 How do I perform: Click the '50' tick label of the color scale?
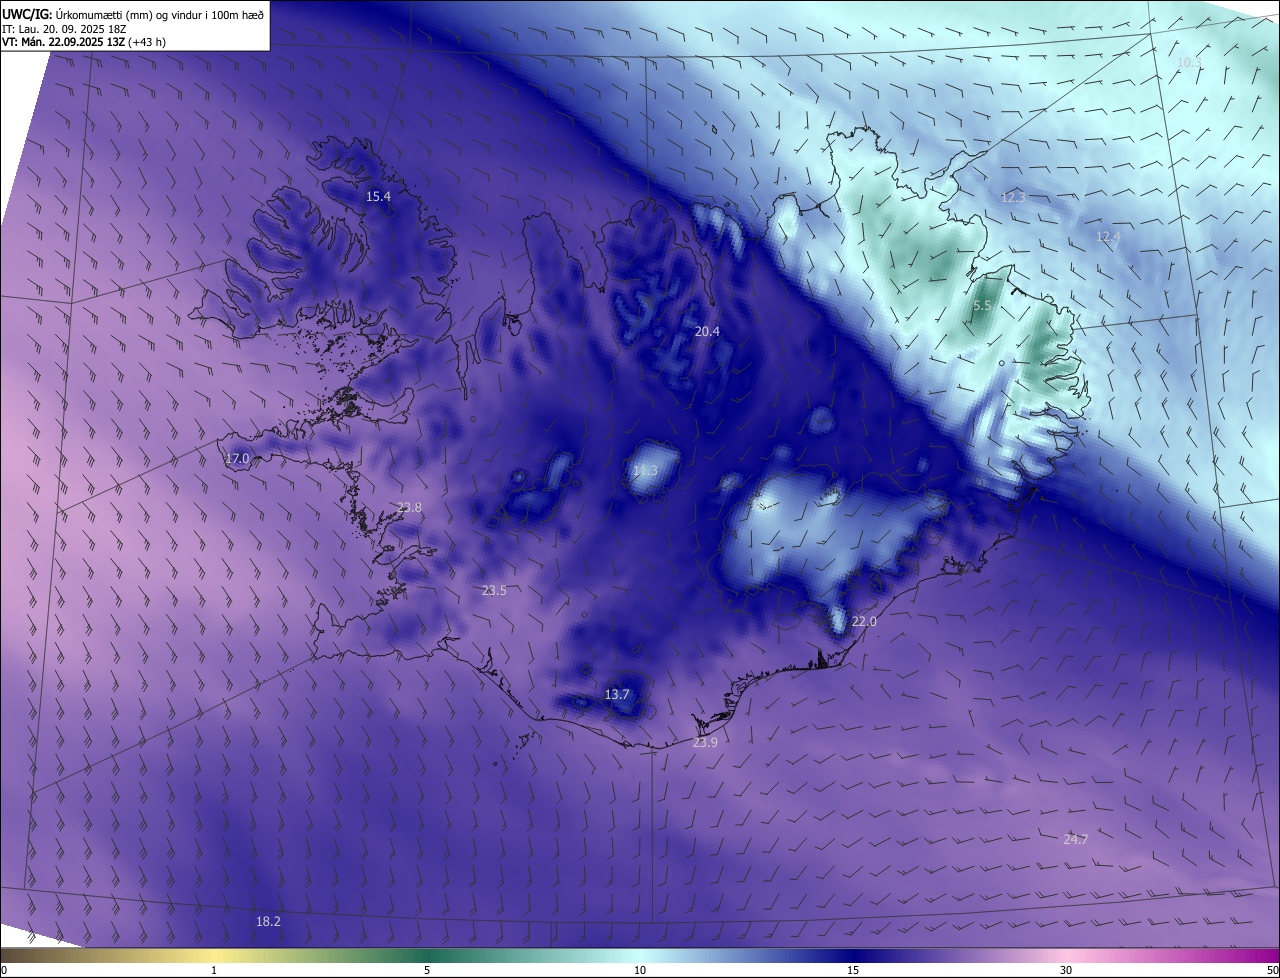click(x=1272, y=970)
